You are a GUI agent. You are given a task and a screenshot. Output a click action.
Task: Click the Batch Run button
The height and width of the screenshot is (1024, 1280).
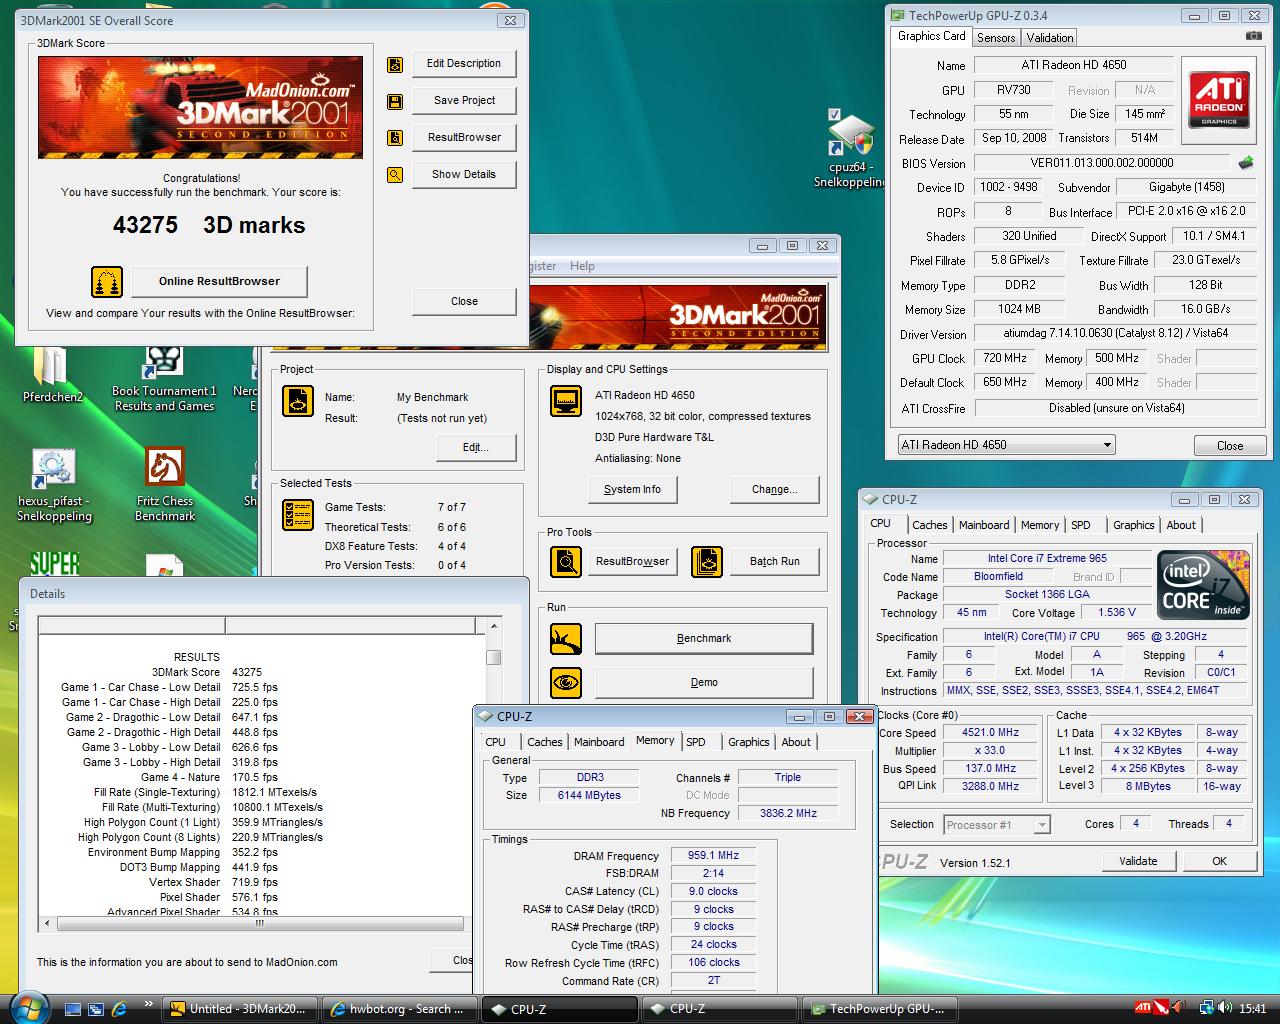(x=775, y=561)
